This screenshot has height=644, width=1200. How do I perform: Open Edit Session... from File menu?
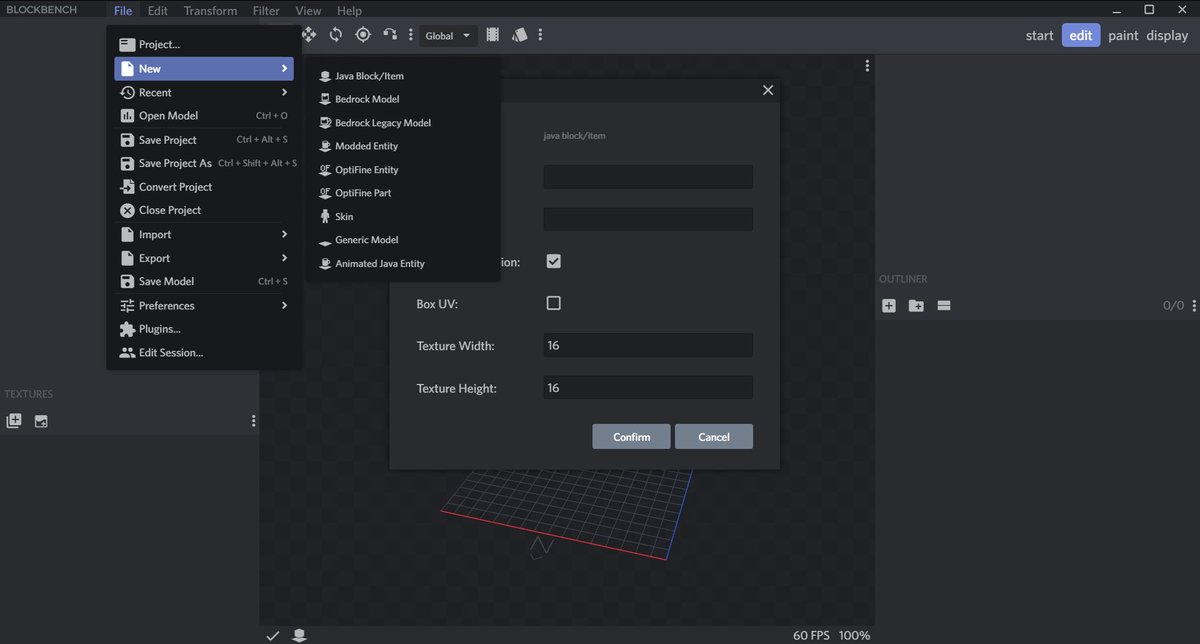click(x=204, y=353)
